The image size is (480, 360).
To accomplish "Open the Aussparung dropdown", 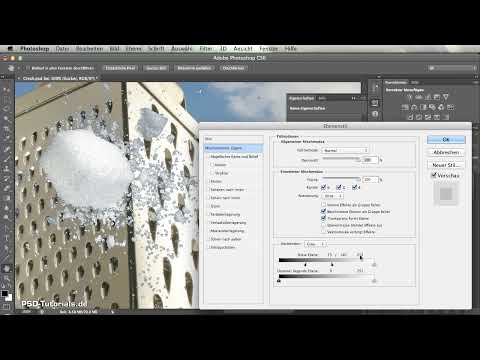I will [333, 196].
